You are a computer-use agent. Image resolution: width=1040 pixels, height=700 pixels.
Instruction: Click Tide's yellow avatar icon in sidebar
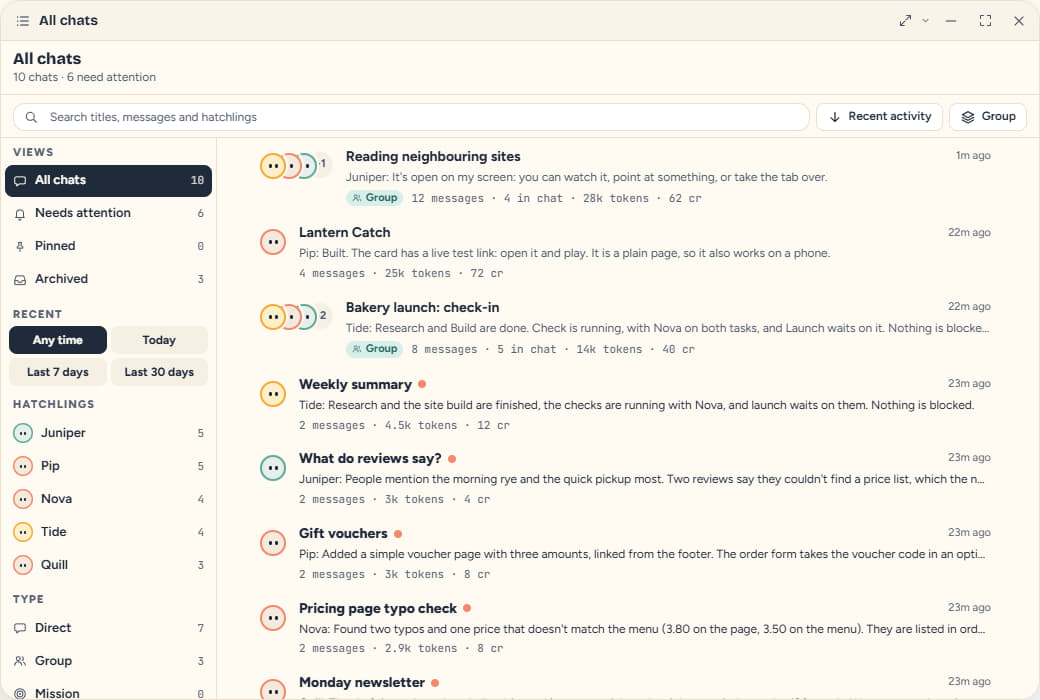[x=23, y=532]
